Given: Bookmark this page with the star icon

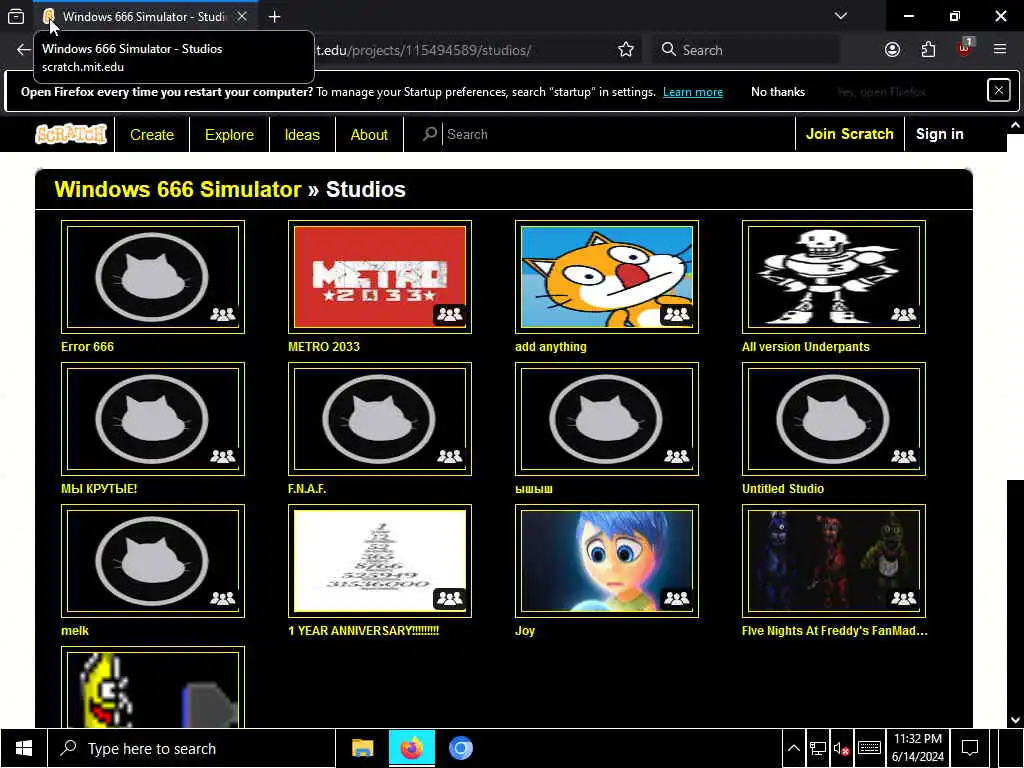Looking at the screenshot, I should (626, 50).
